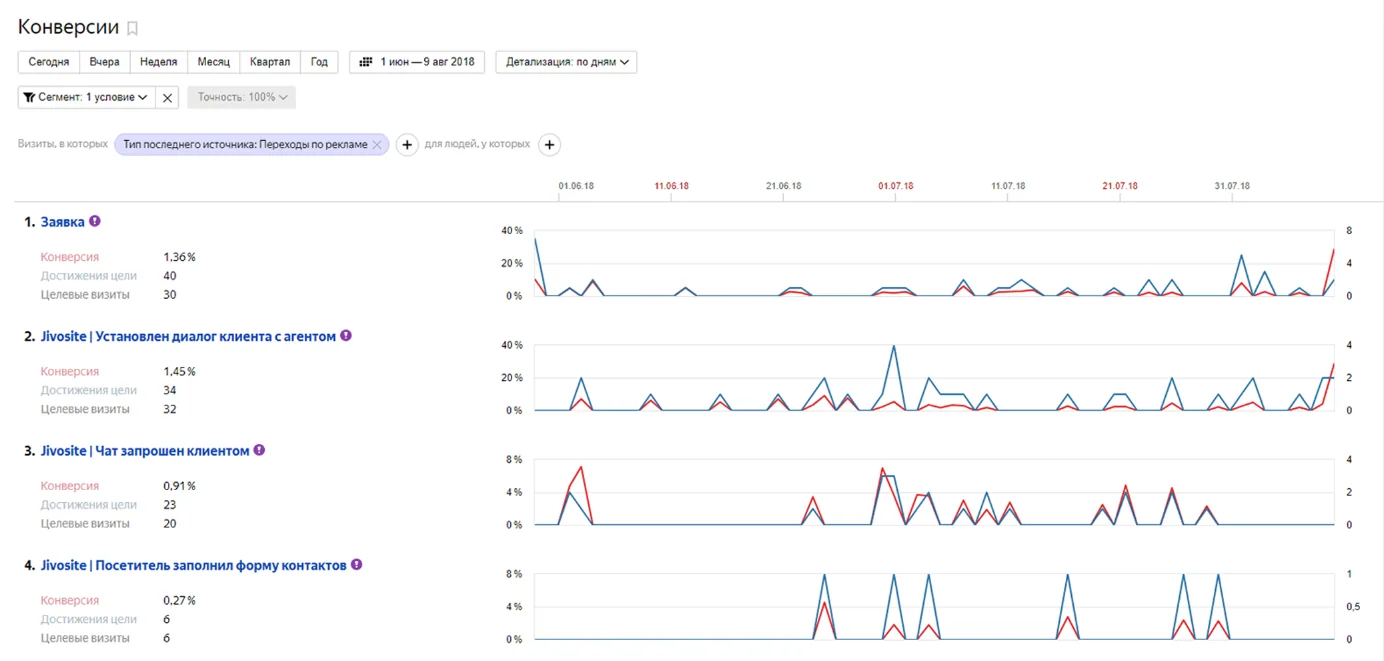Click the Целевые визиты value 32

[170, 409]
